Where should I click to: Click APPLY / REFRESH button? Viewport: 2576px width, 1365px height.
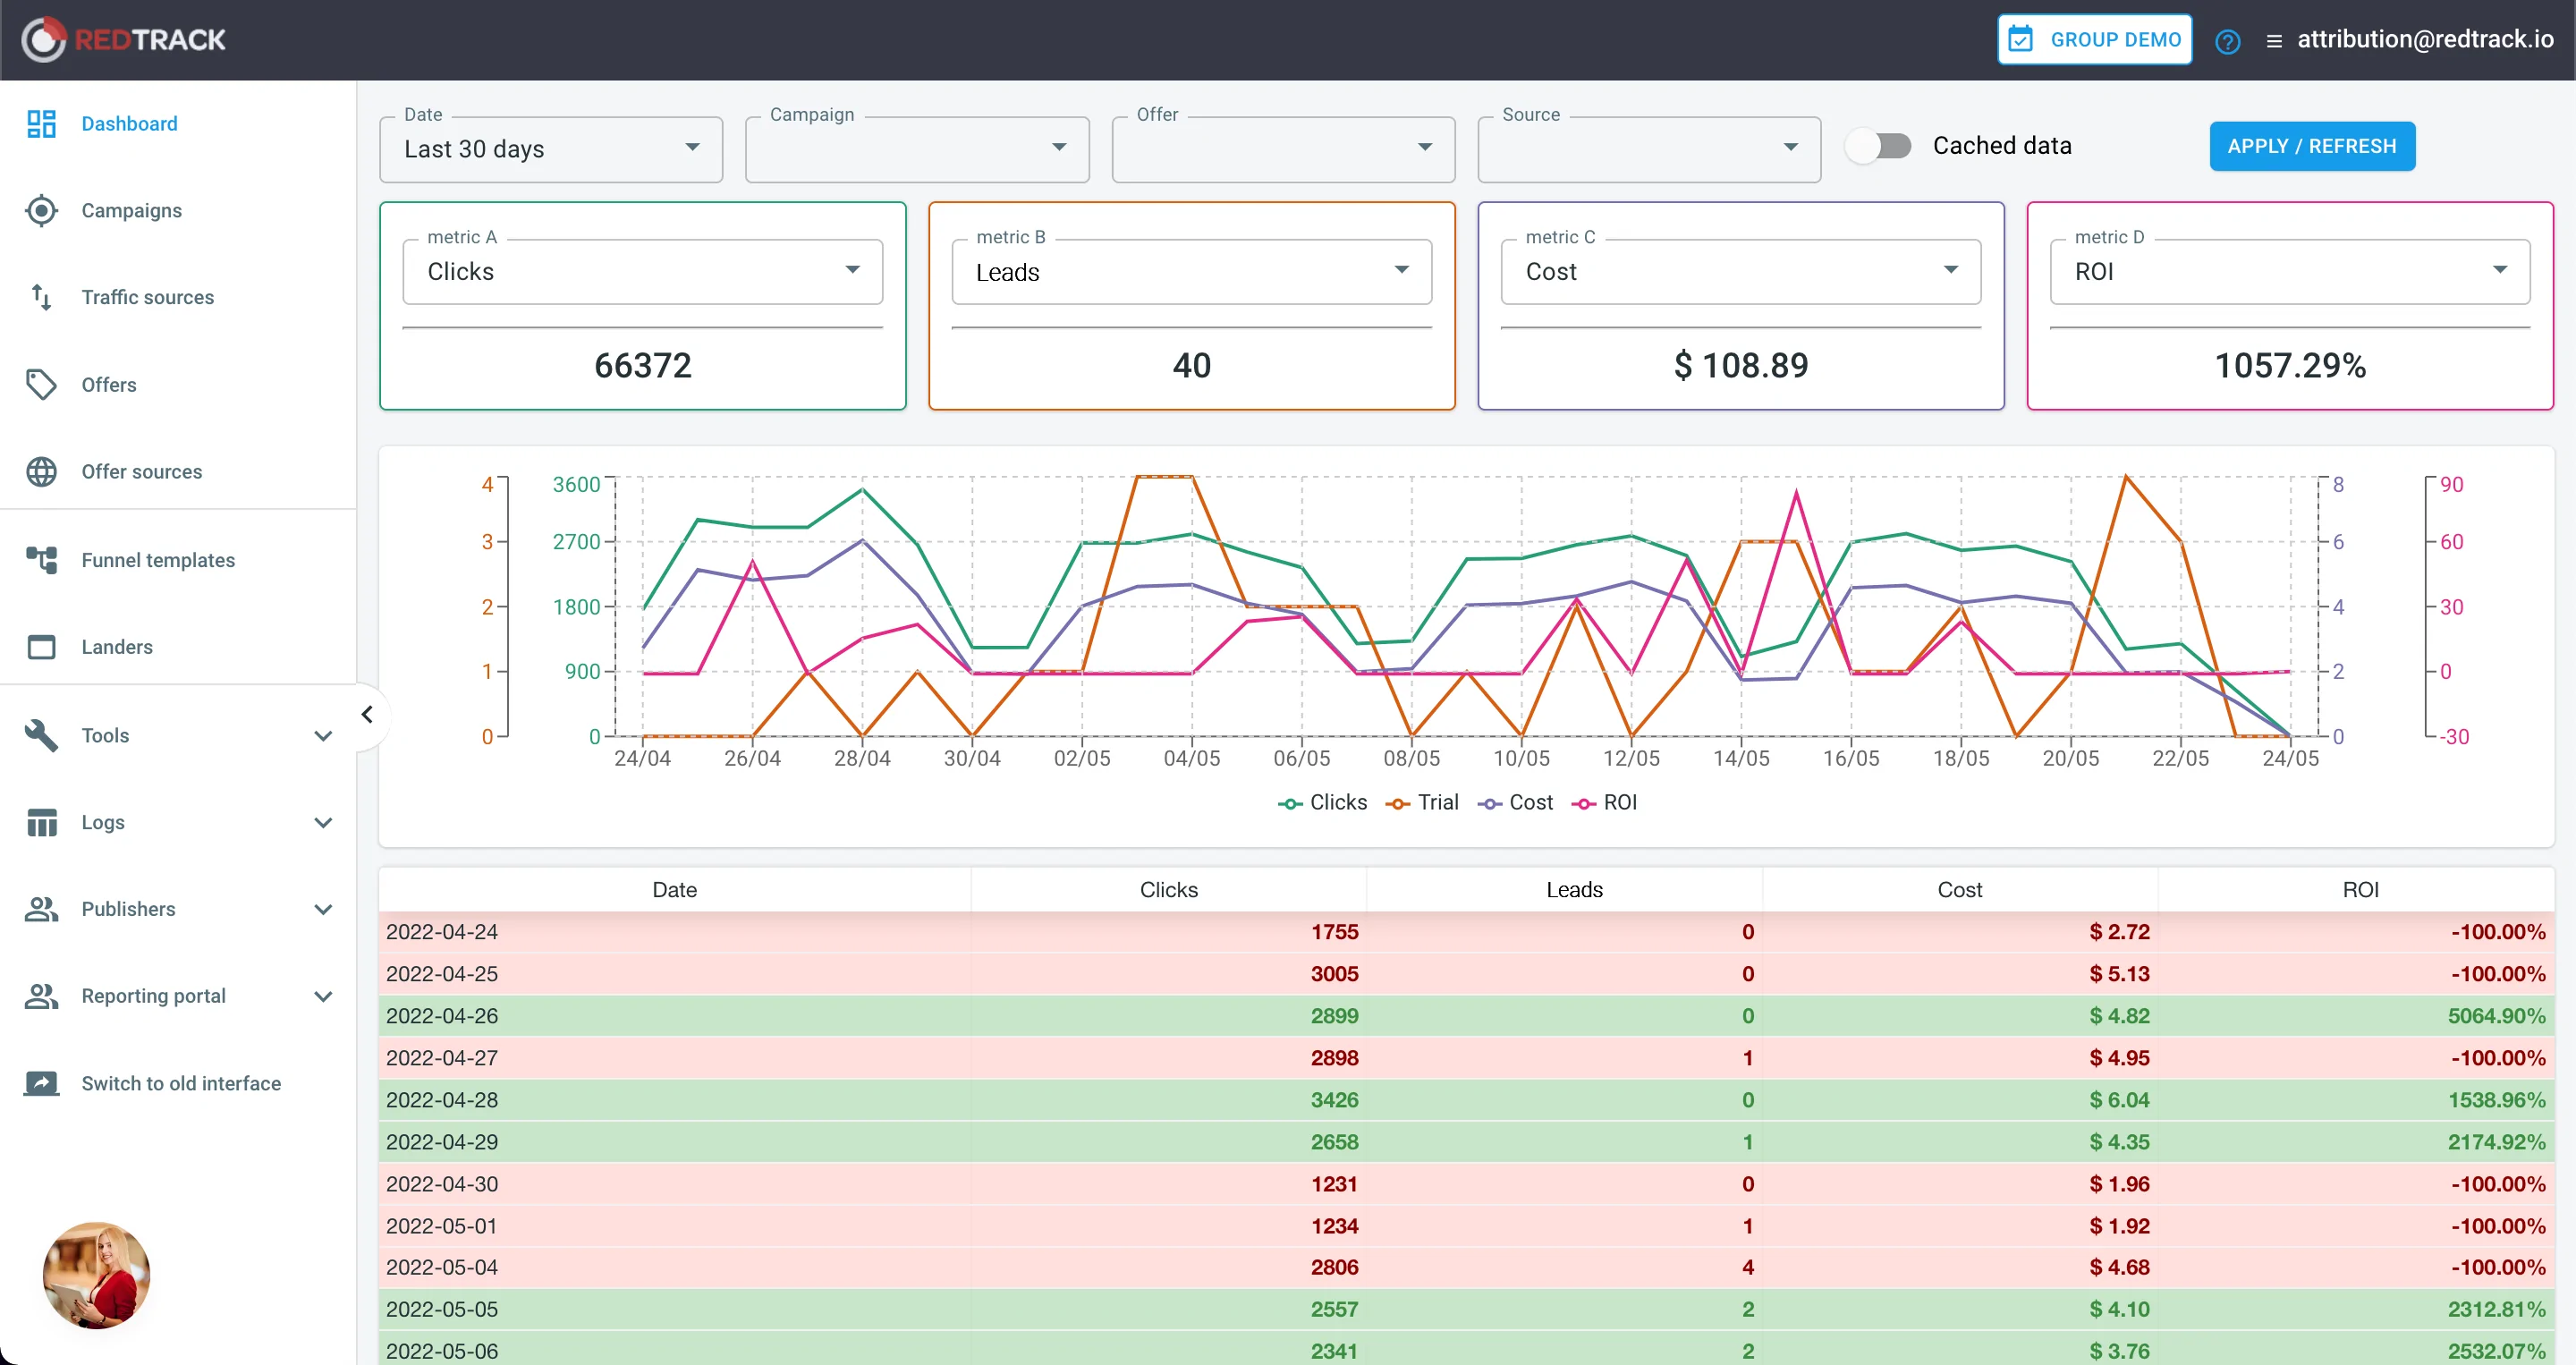coord(2312,145)
